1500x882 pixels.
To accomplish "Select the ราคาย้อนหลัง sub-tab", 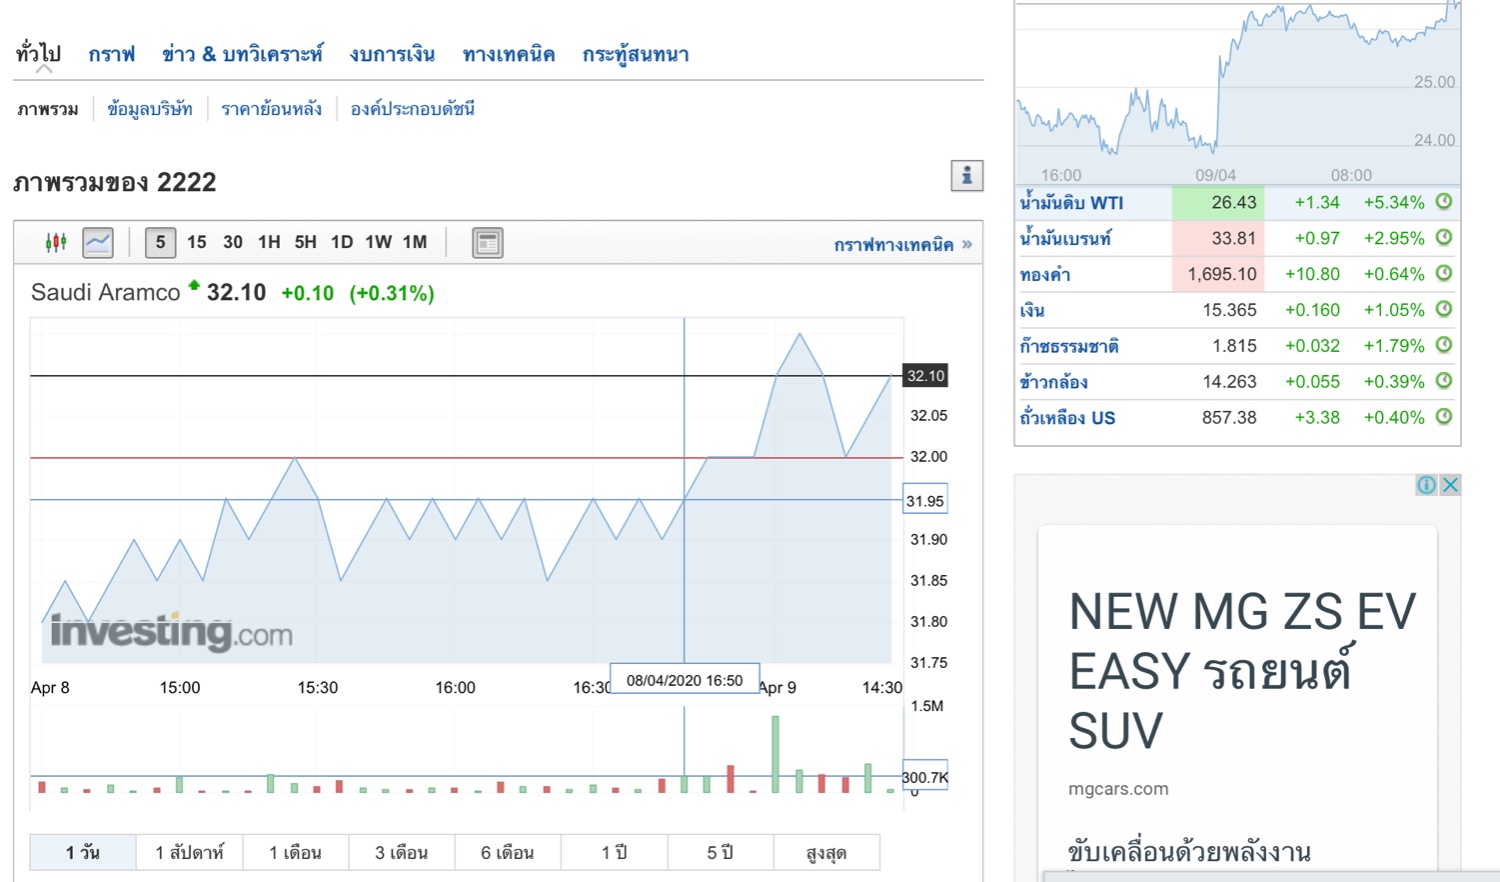I will (x=272, y=109).
